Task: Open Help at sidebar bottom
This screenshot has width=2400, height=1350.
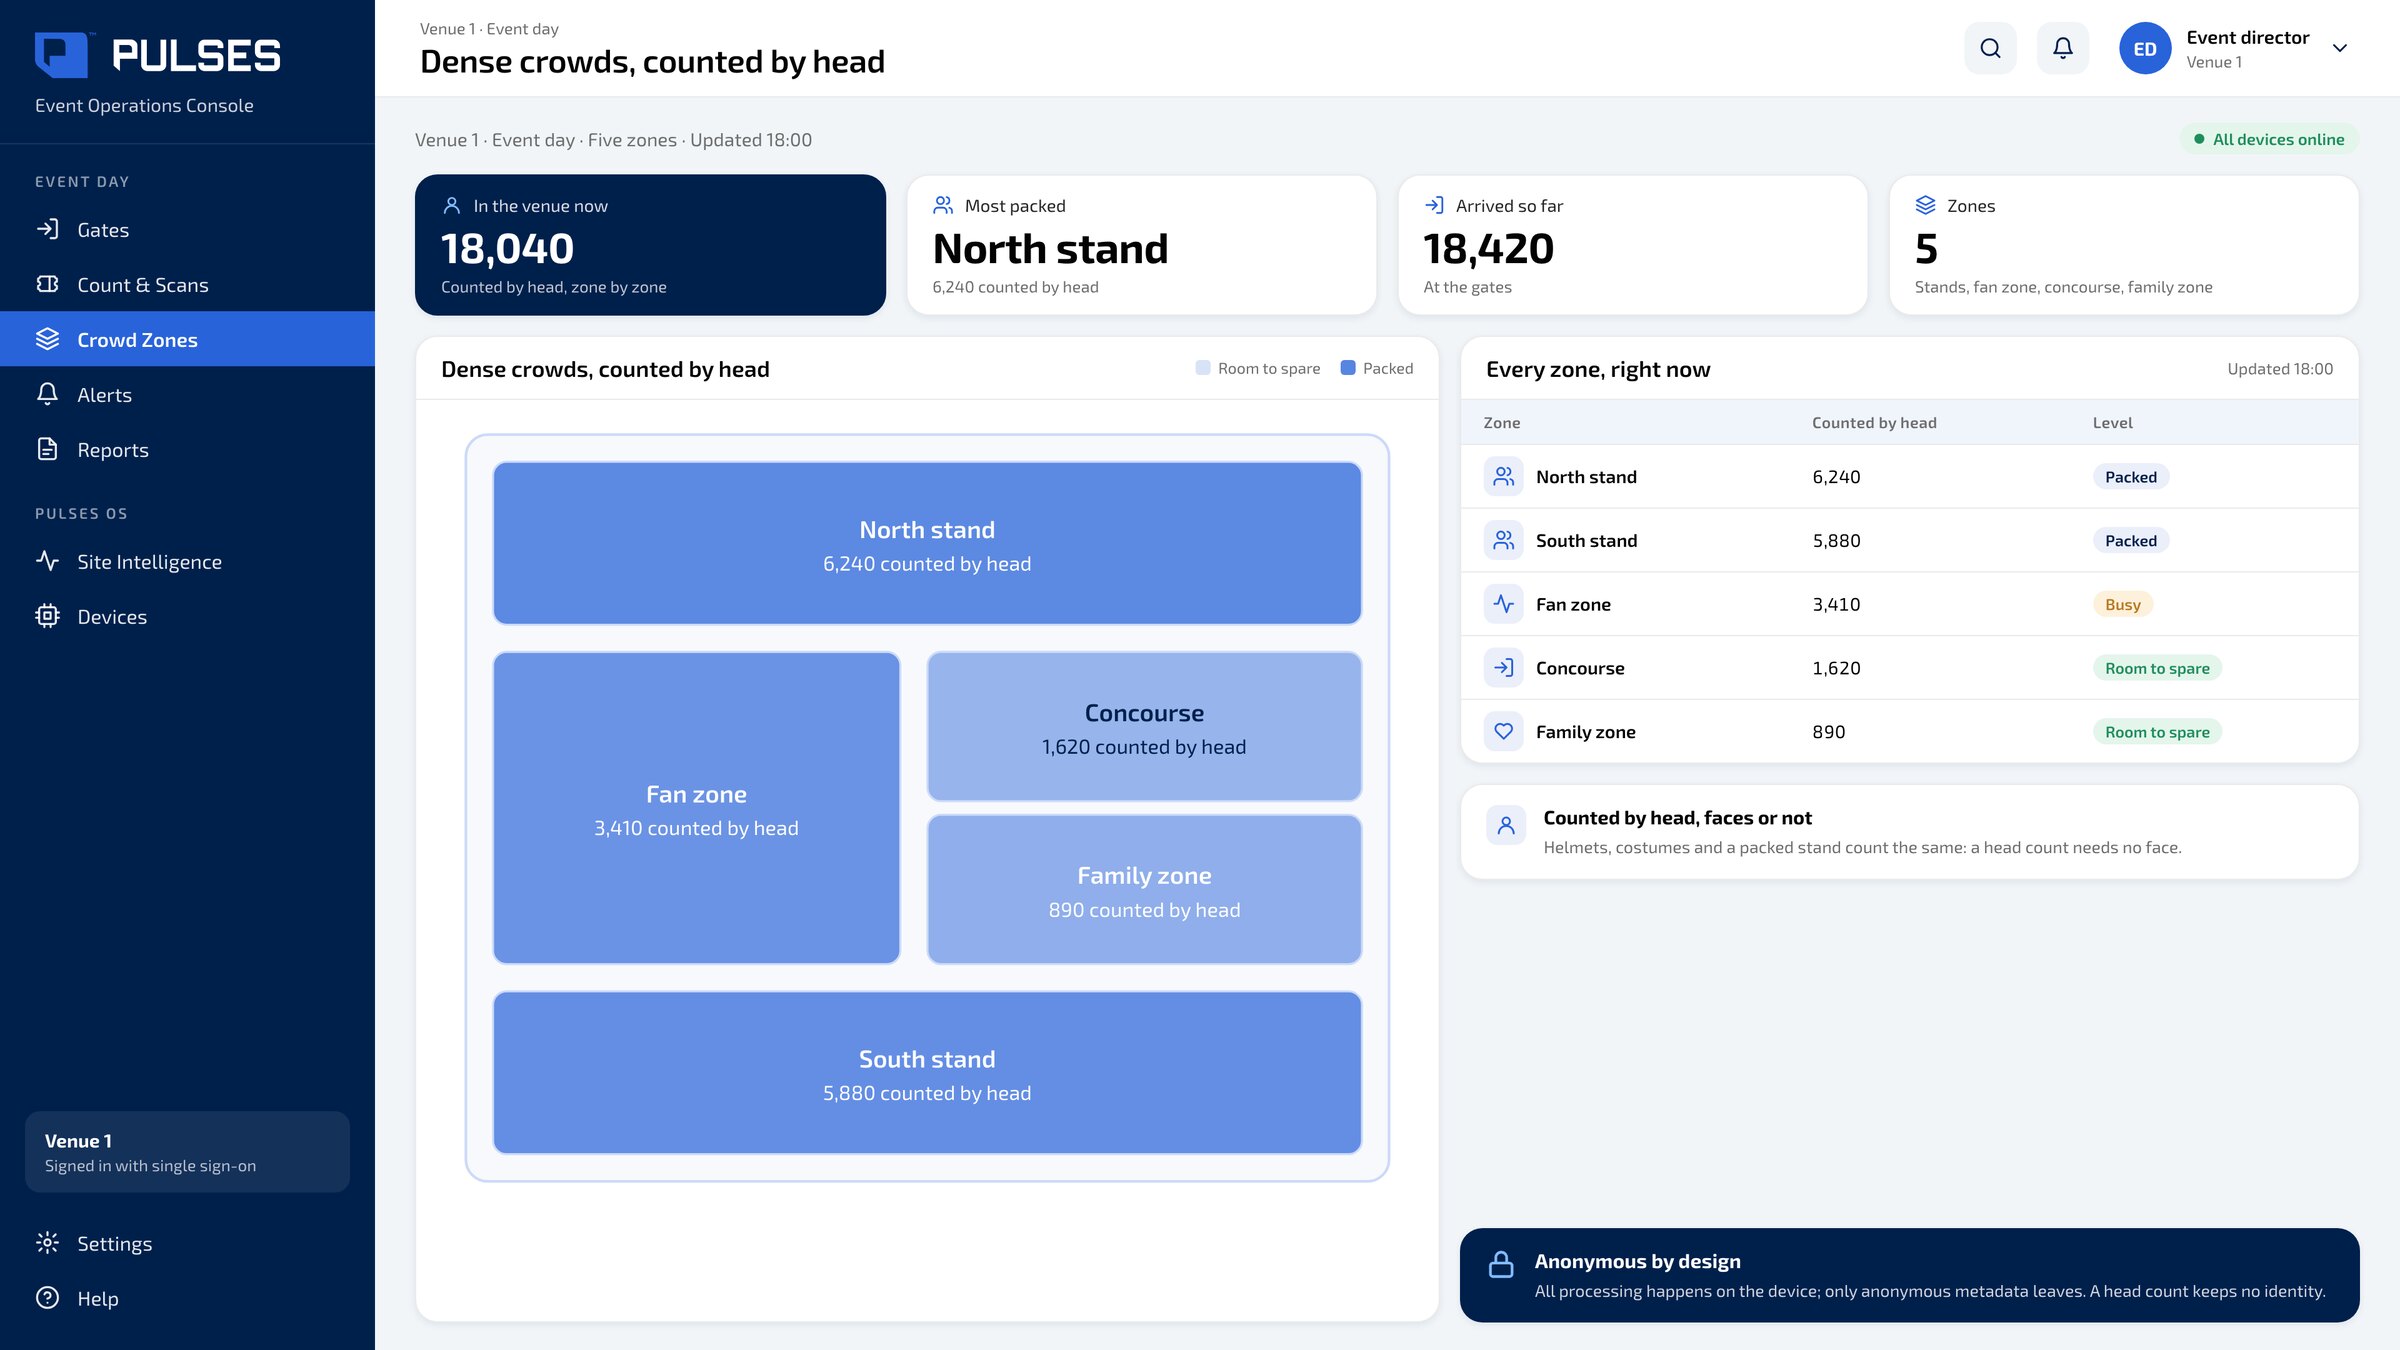Action: point(187,1298)
